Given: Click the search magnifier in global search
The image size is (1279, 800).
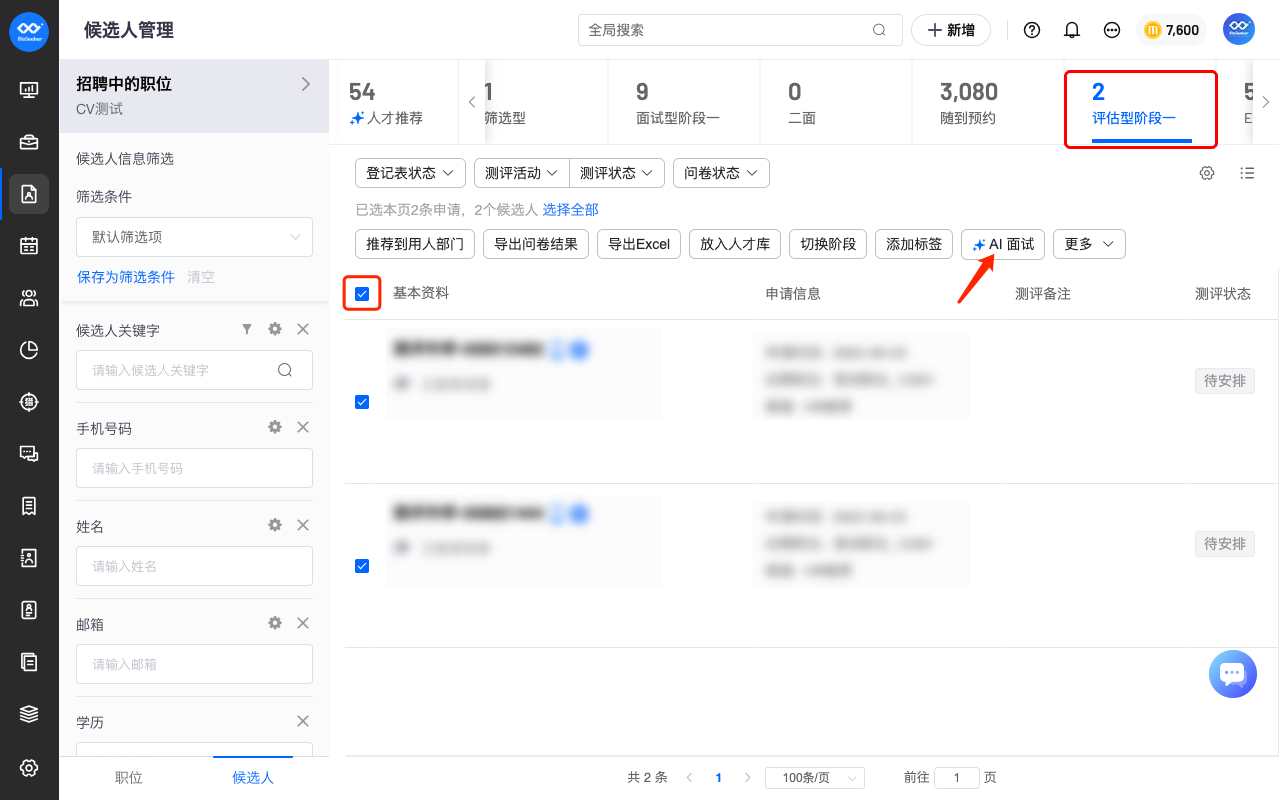Looking at the screenshot, I should [x=879, y=30].
